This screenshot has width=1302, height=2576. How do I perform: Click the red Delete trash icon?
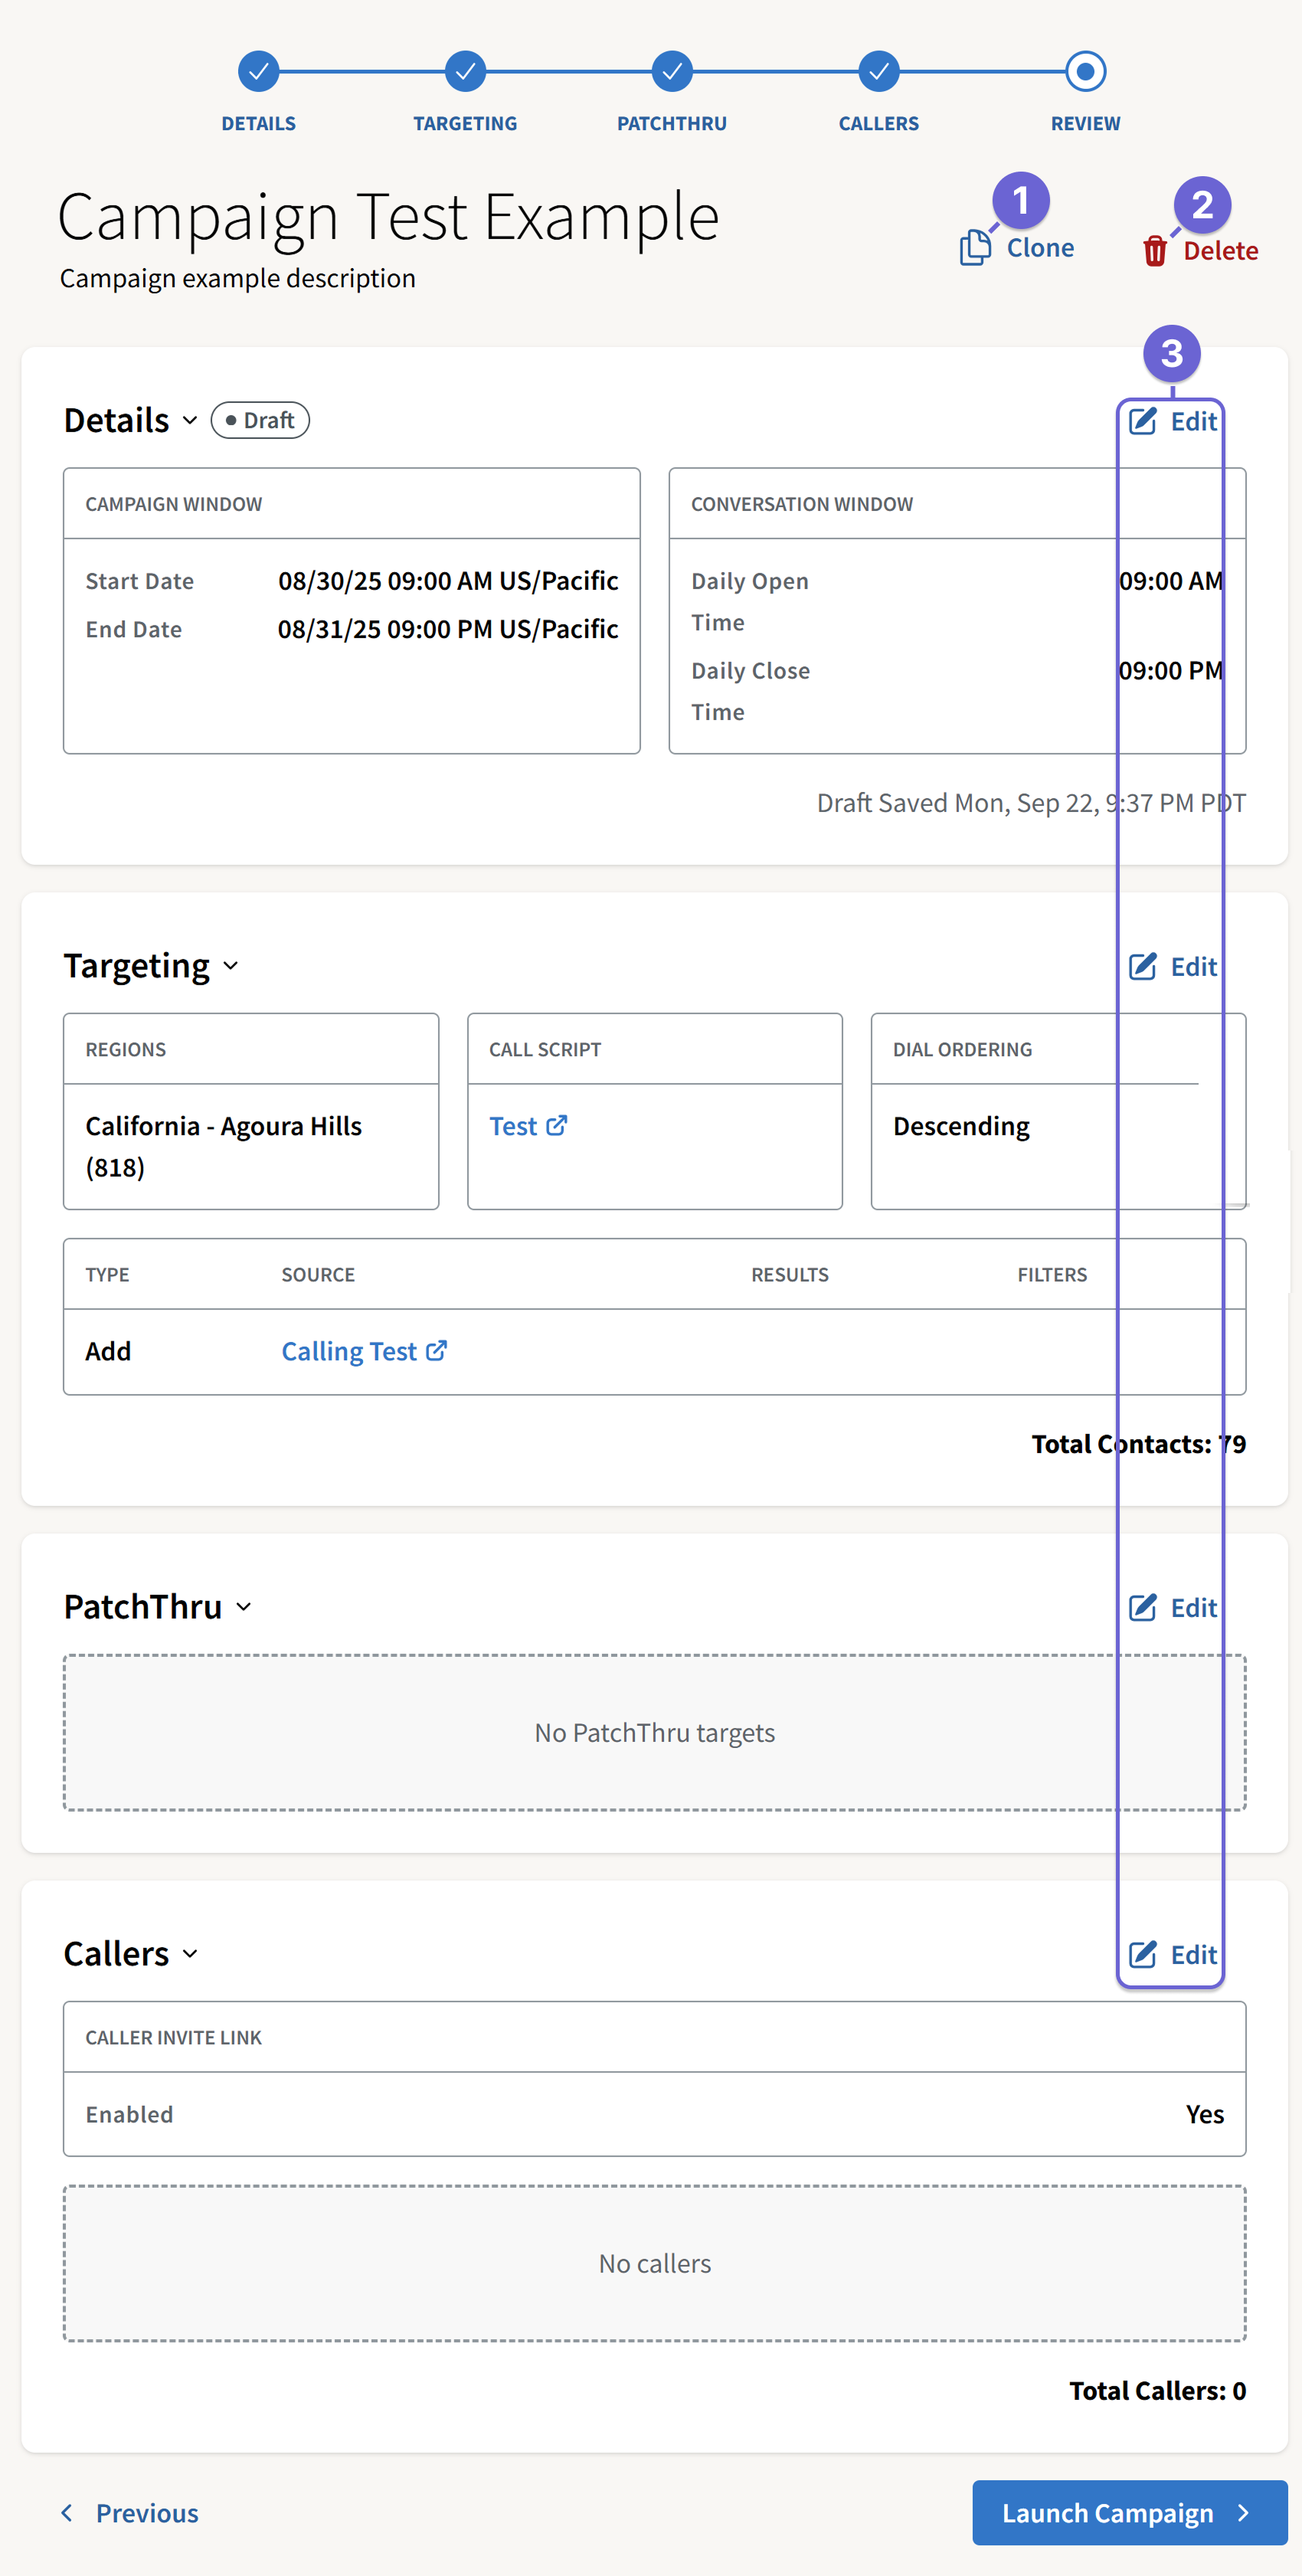click(x=1155, y=251)
